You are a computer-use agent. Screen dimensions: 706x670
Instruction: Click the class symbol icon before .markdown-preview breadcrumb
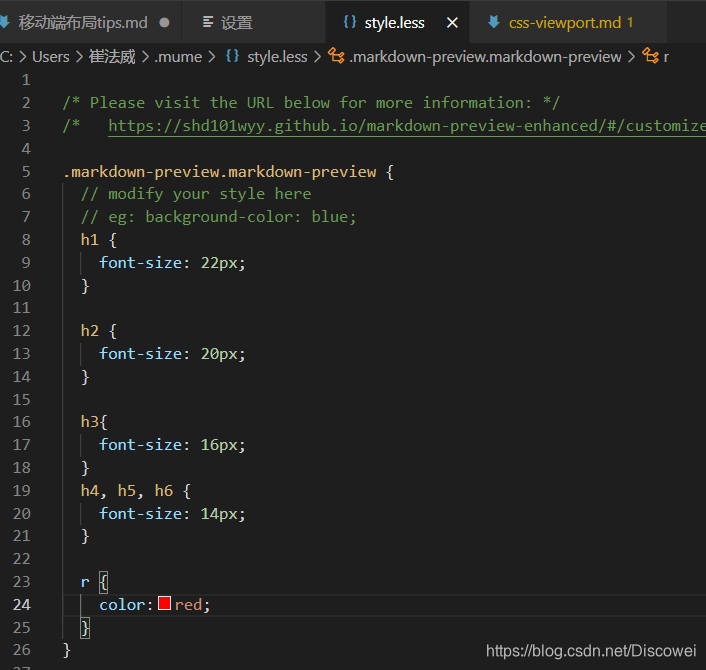point(336,56)
